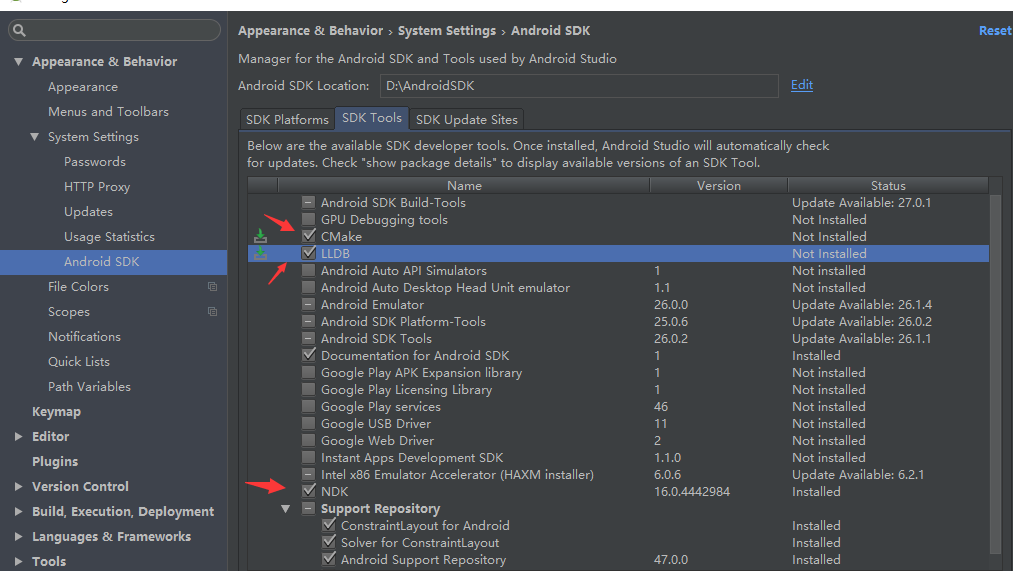Uncheck ConstraintLayout for Android
Viewport: 1013px width, 571px height.
coord(329,525)
